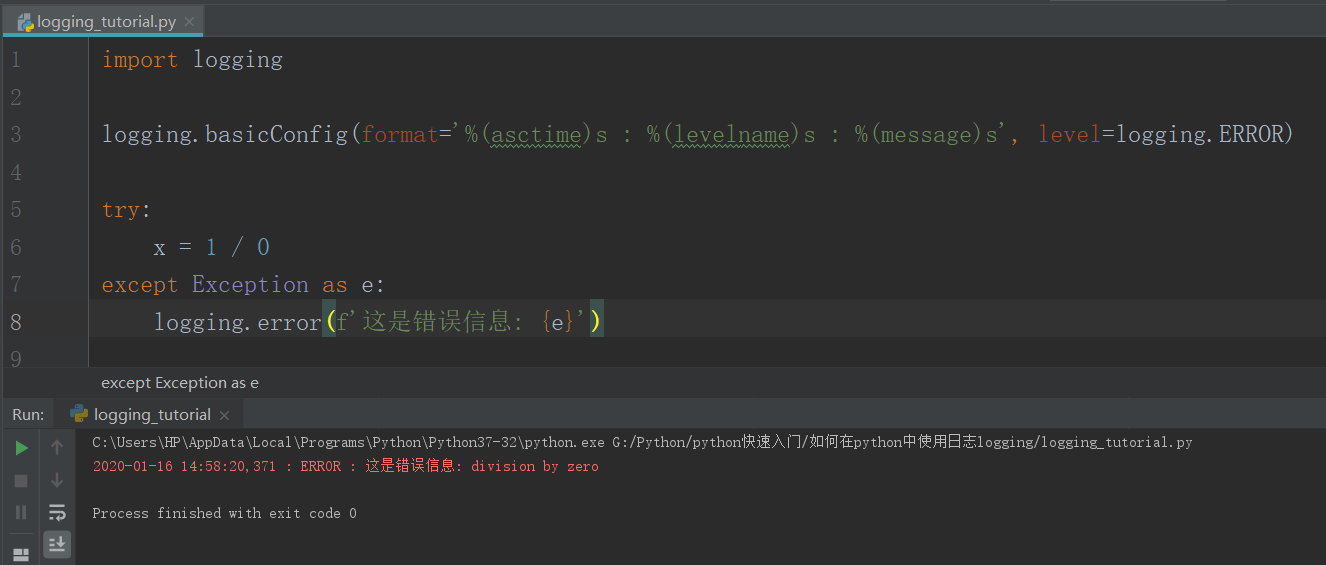Click the 'try:' keyword line
This screenshot has height=565, width=1326.
pyautogui.click(x=126, y=209)
